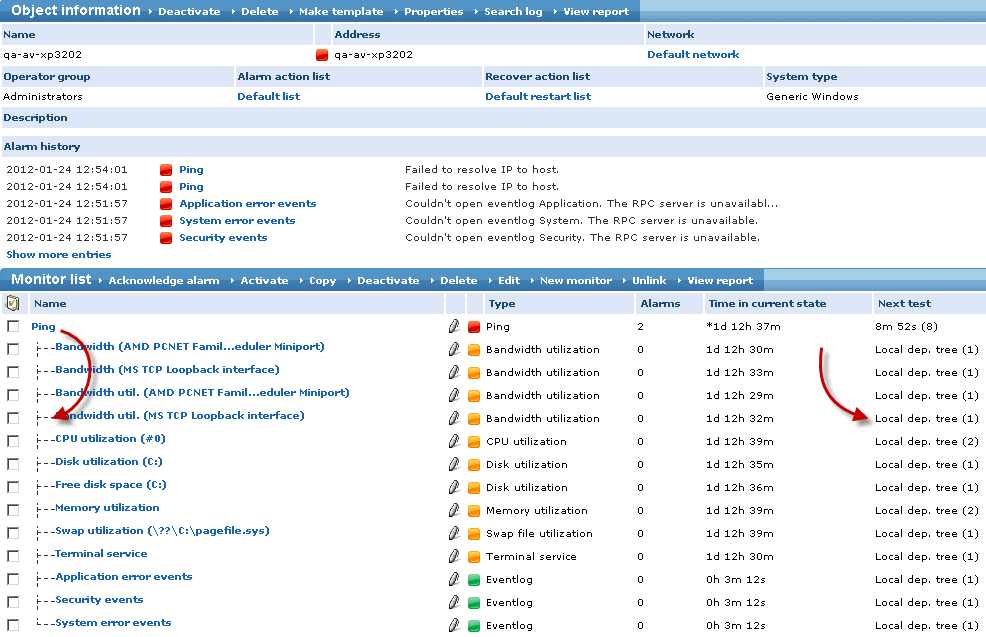Open the Swap utilization (\??\C:\pagefile.sys) monitor link
986x637 pixels.
[162, 531]
